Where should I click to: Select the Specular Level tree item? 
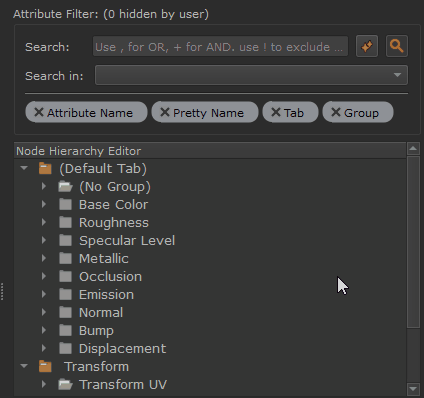[127, 240]
